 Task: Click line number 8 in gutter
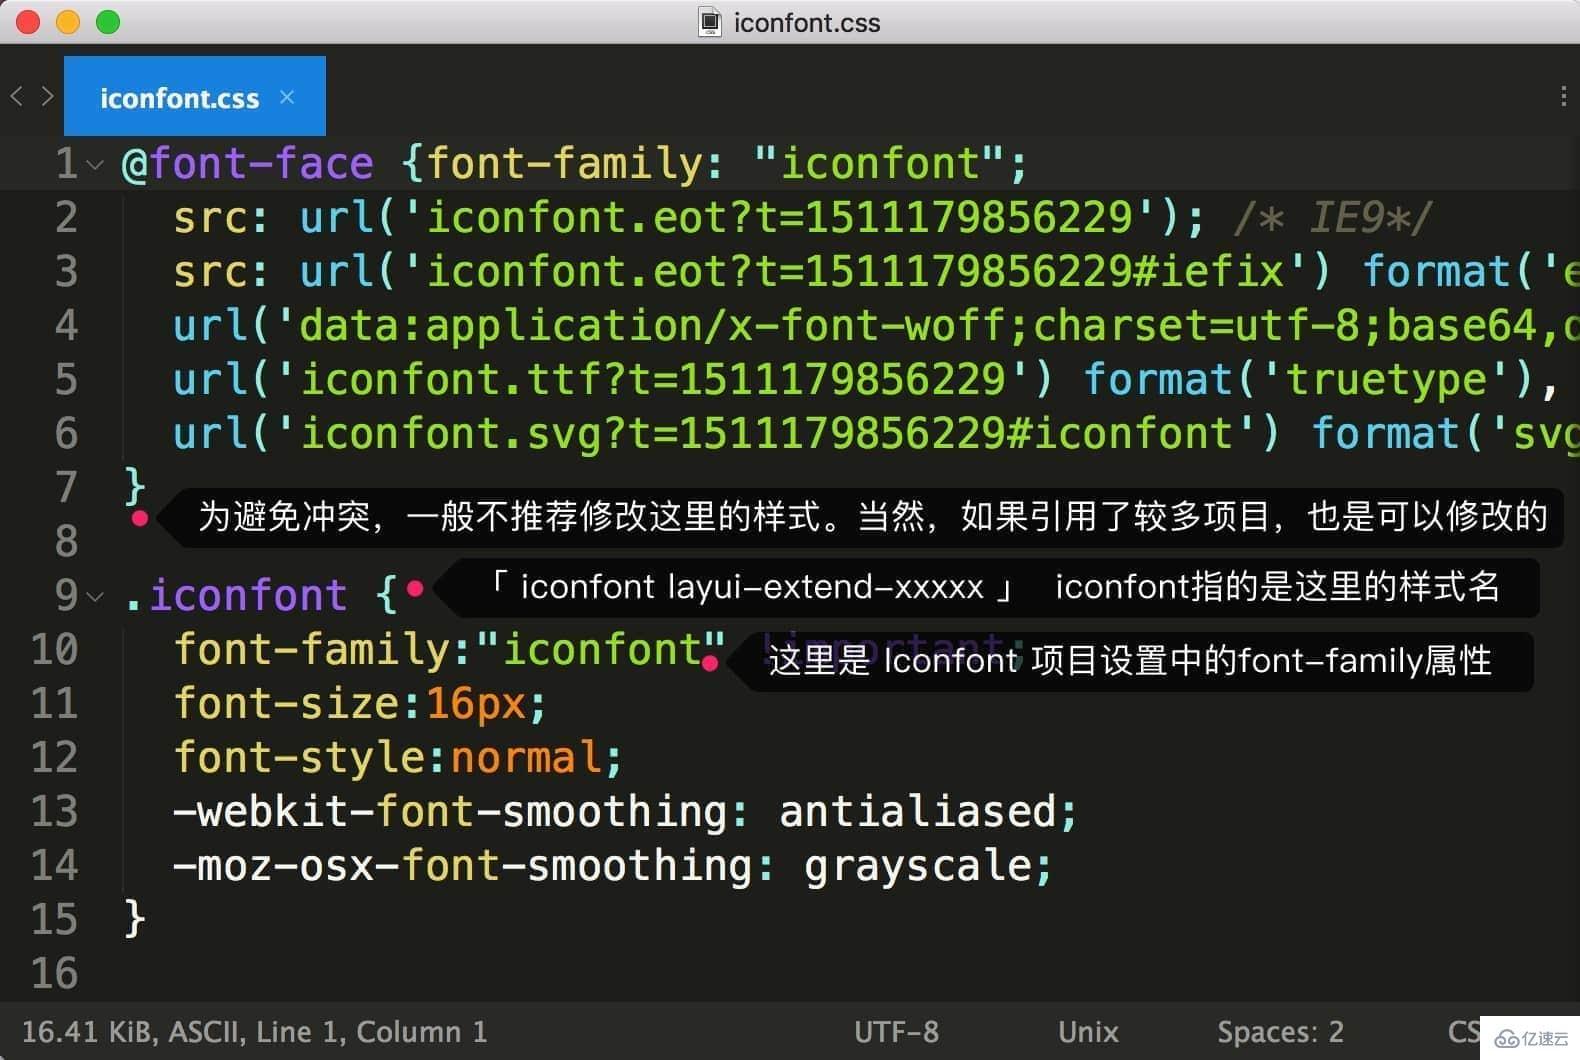coord(66,541)
